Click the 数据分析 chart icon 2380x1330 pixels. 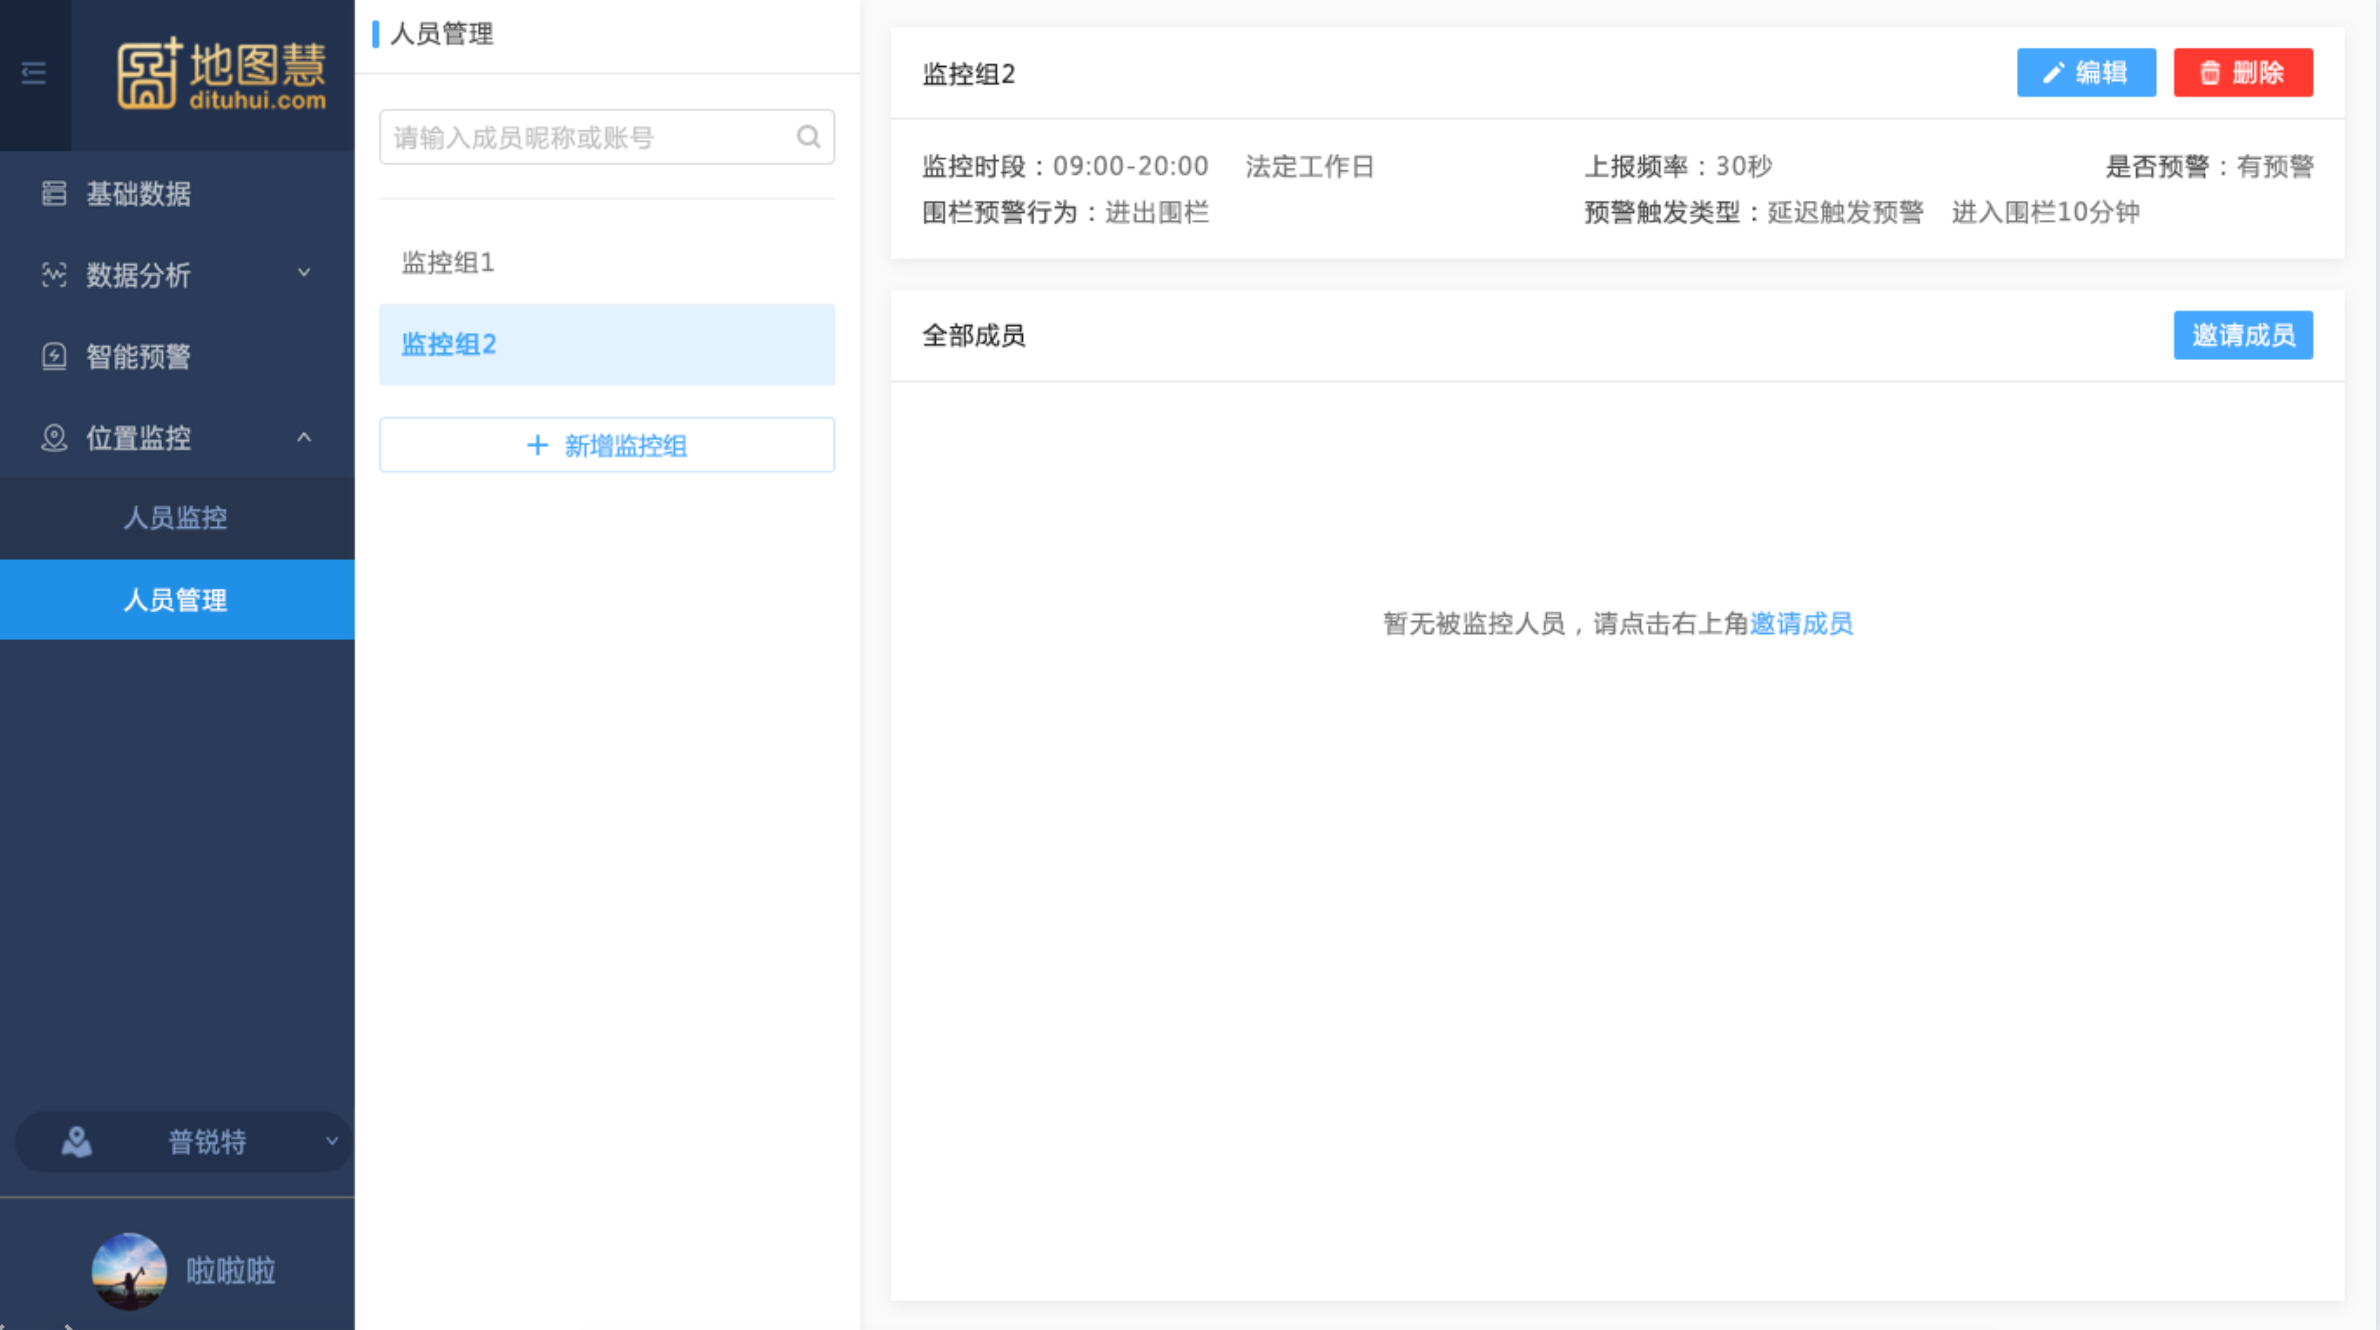tap(54, 274)
